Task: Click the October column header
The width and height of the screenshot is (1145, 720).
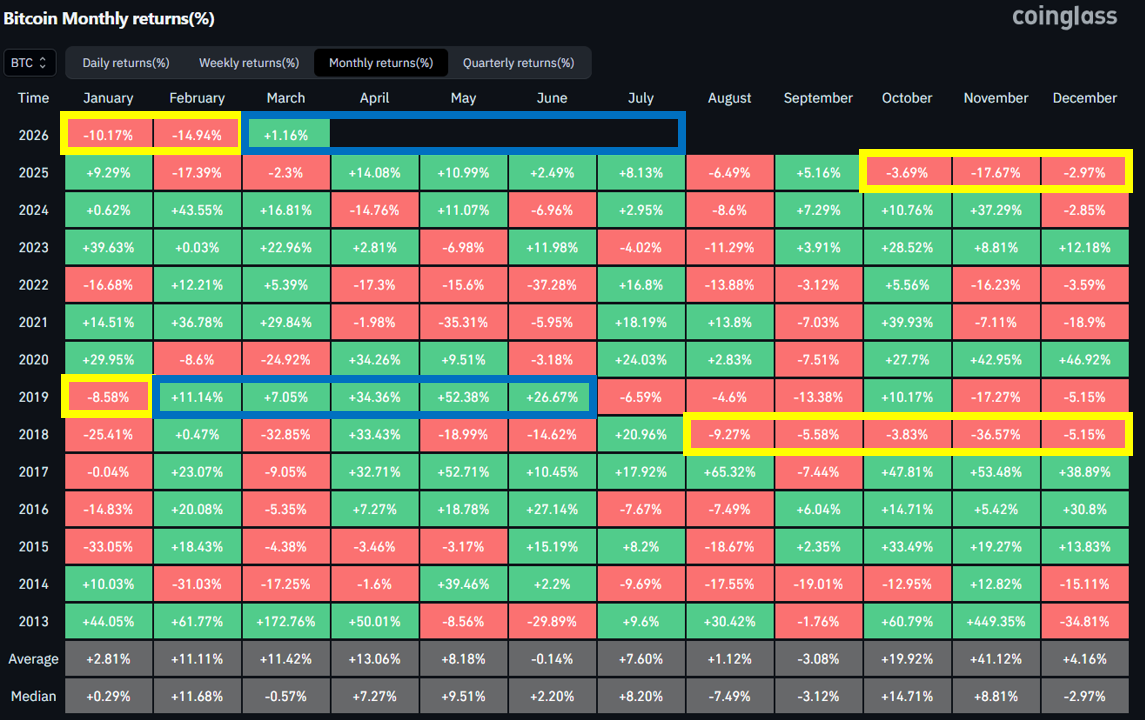Action: (906, 98)
